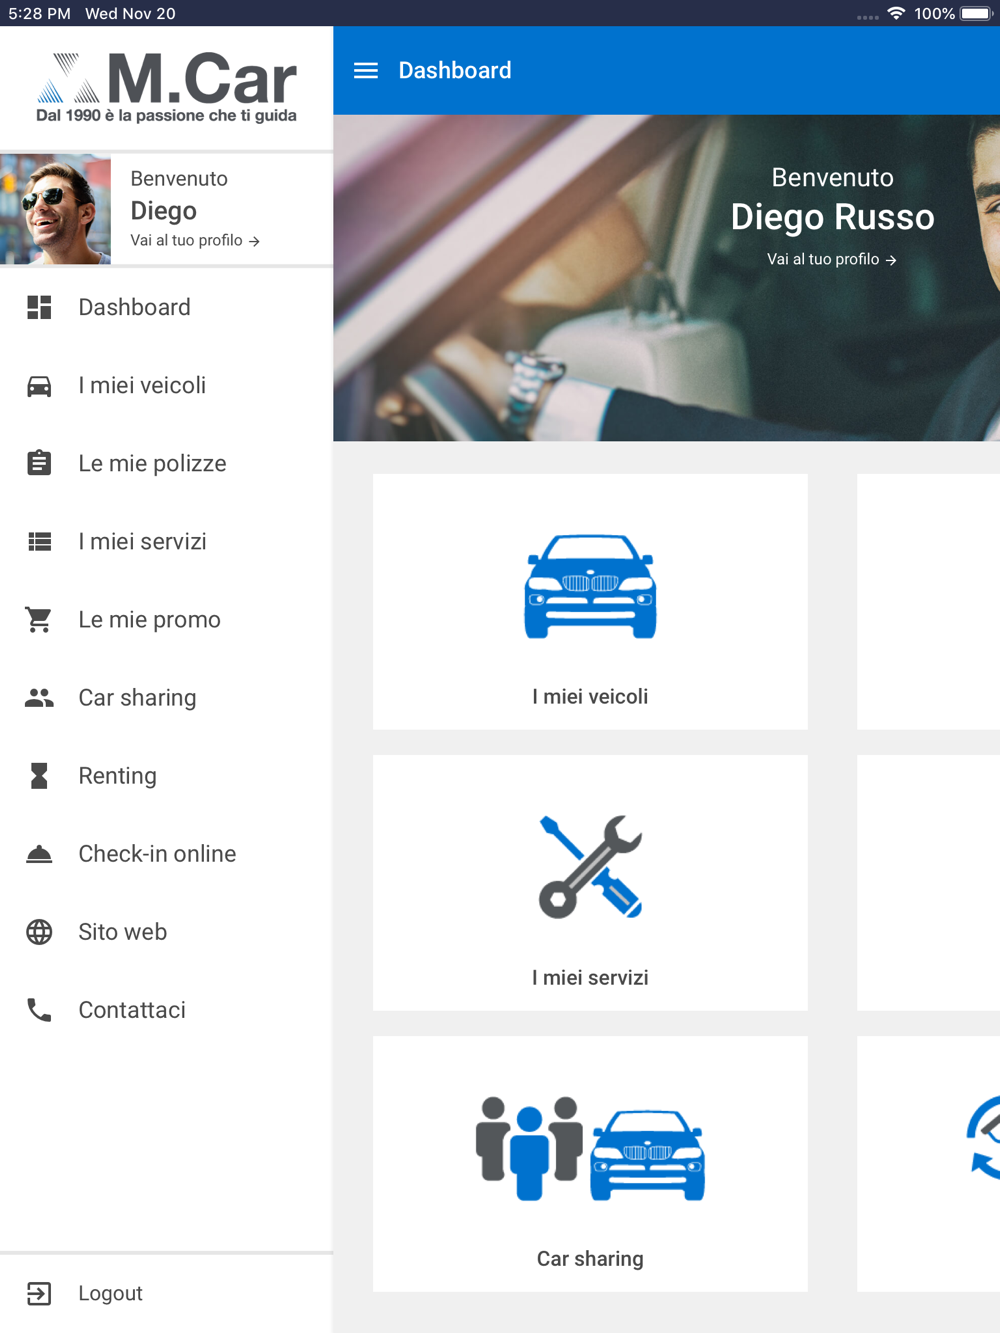Tap the WiFi status icon
1000x1333 pixels.
(896, 13)
